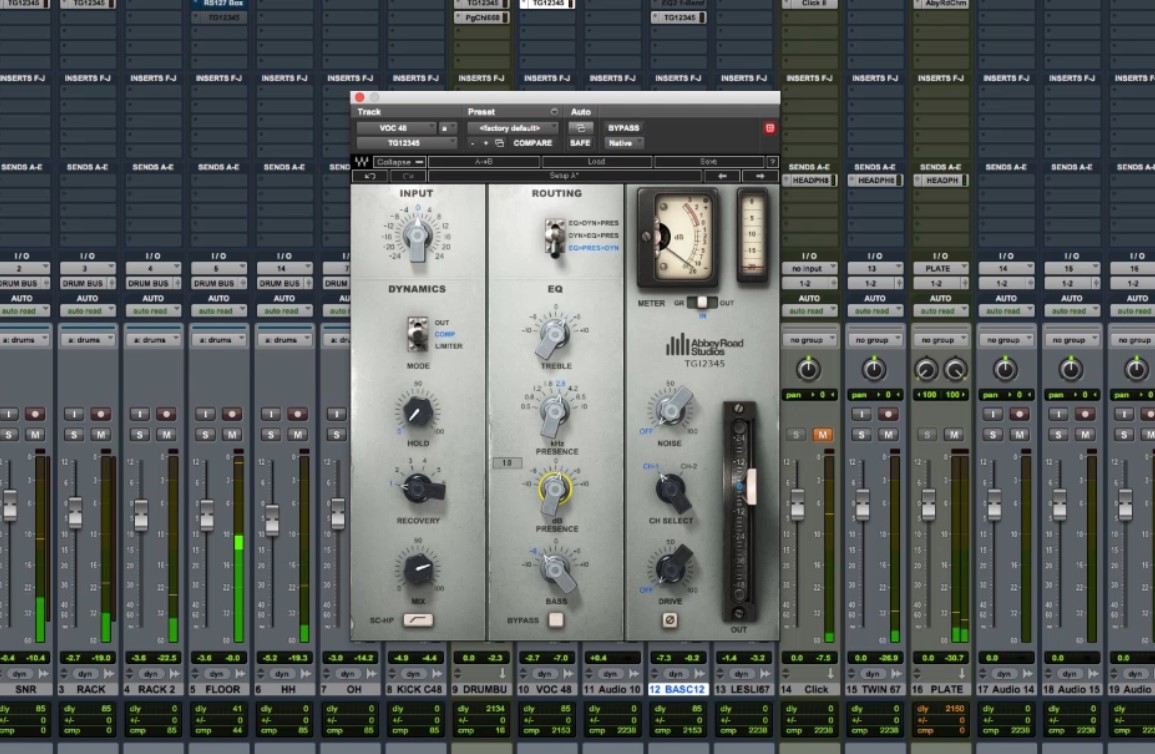Click the pan knob on Click track
Image resolution: width=1155 pixels, height=754 pixels.
point(808,369)
